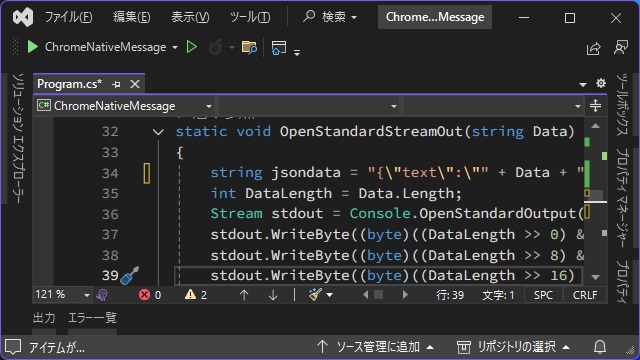Close the Program.cs tab
This screenshot has height=360, width=640.
135,84
